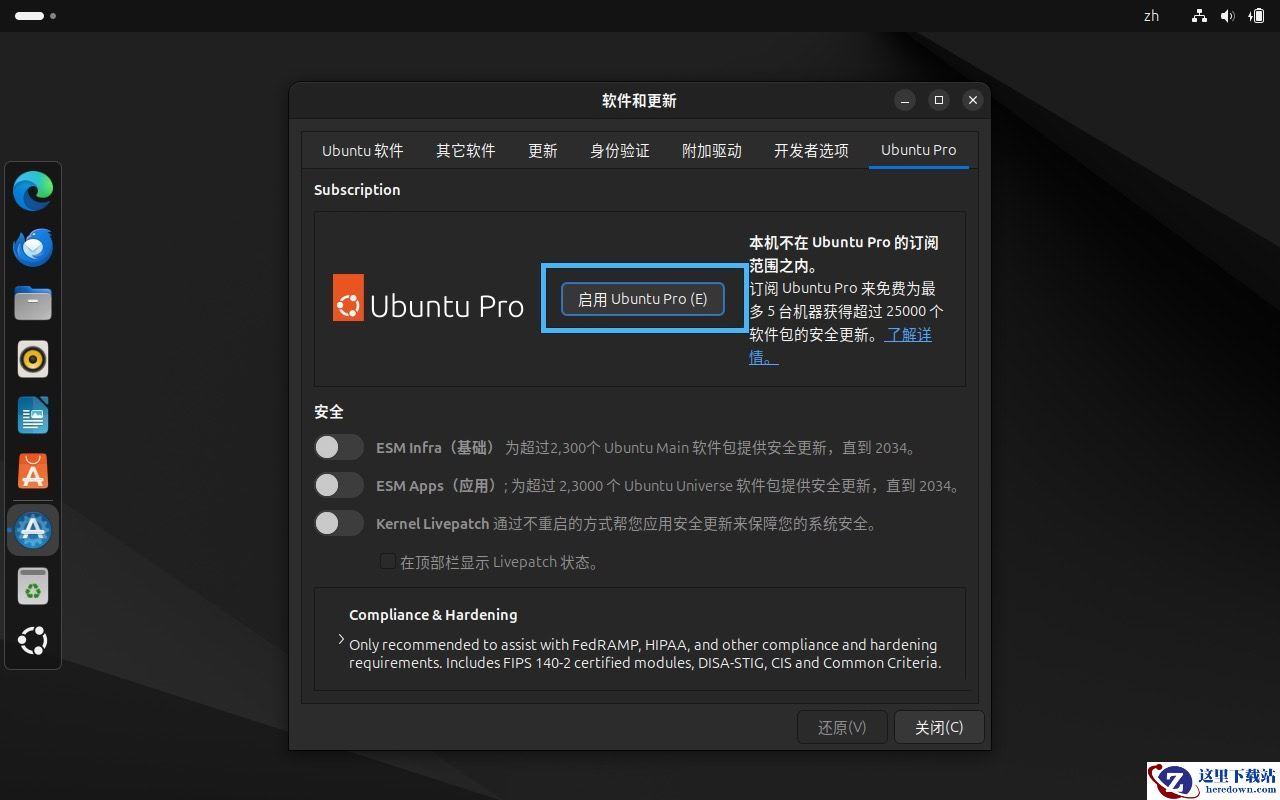Launch Rhythmbox music player from the dock
Viewport: 1280px width, 800px height.
click(33, 359)
